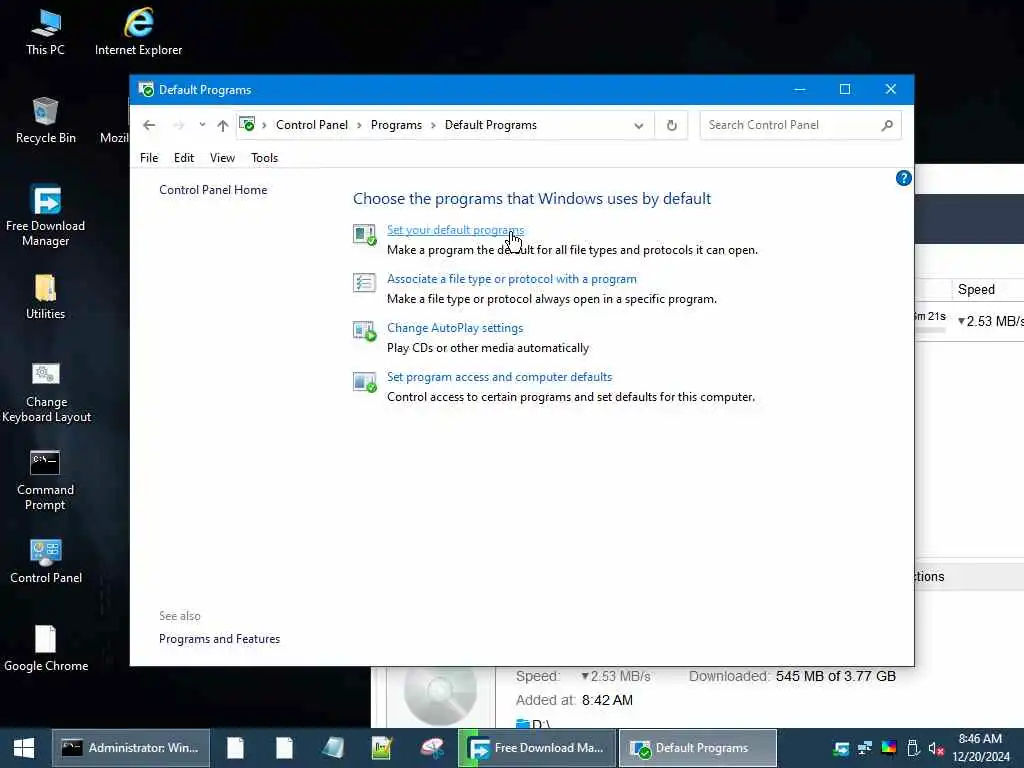The image size is (1024, 768).
Task: Select Free Download Manager desktop icon
Action: (x=45, y=216)
